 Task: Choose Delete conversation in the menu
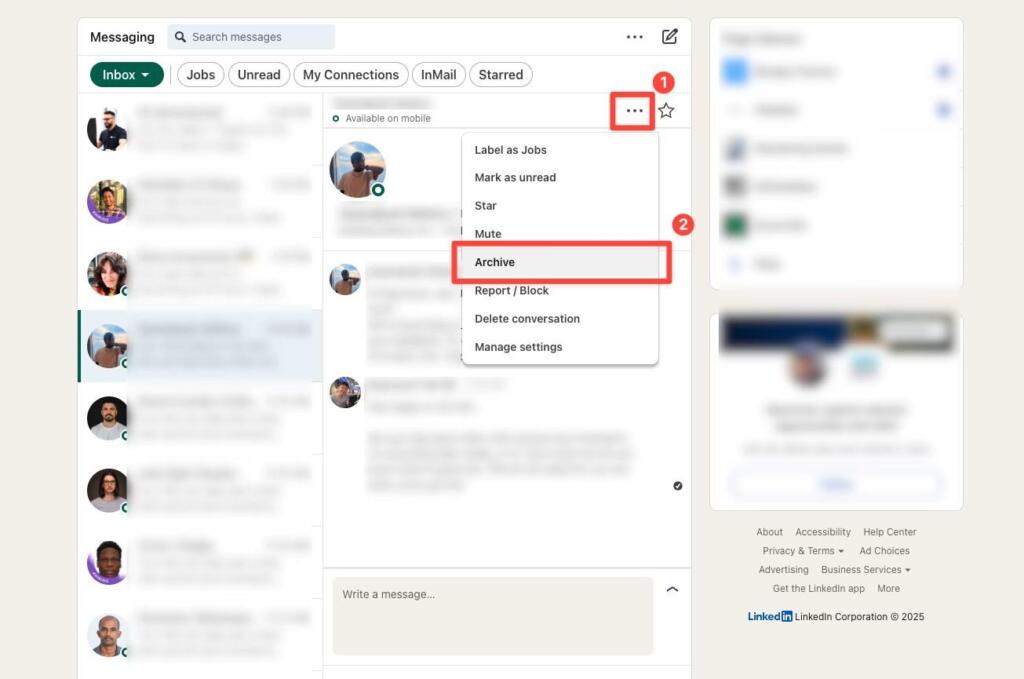pyautogui.click(x=527, y=319)
